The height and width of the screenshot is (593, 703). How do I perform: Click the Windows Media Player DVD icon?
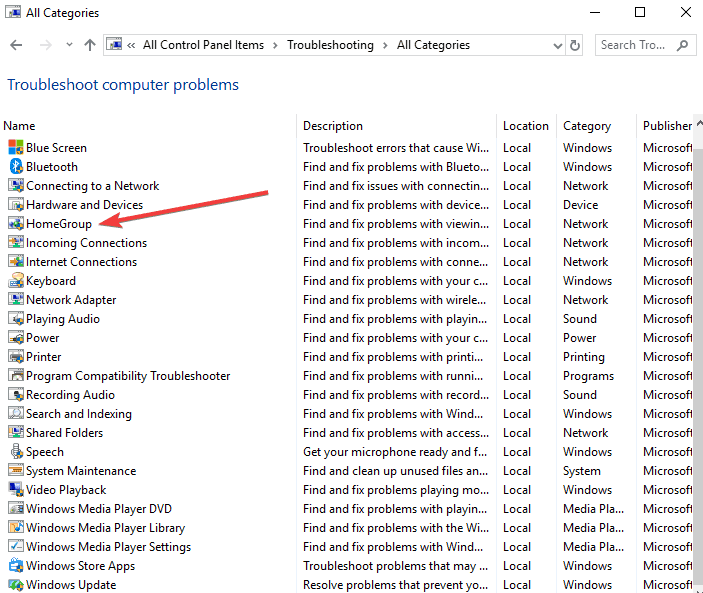pos(16,508)
